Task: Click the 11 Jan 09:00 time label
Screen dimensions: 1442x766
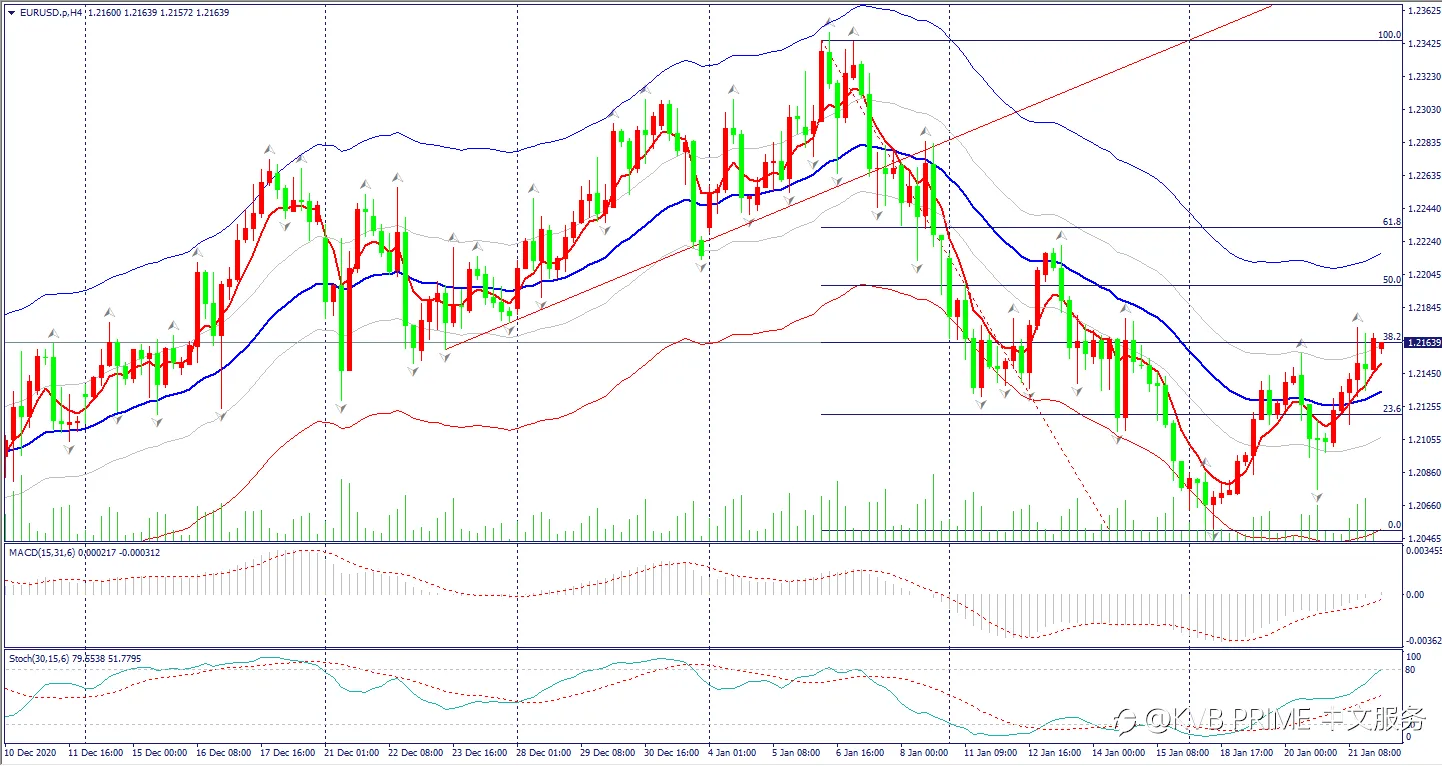Action: pos(992,751)
